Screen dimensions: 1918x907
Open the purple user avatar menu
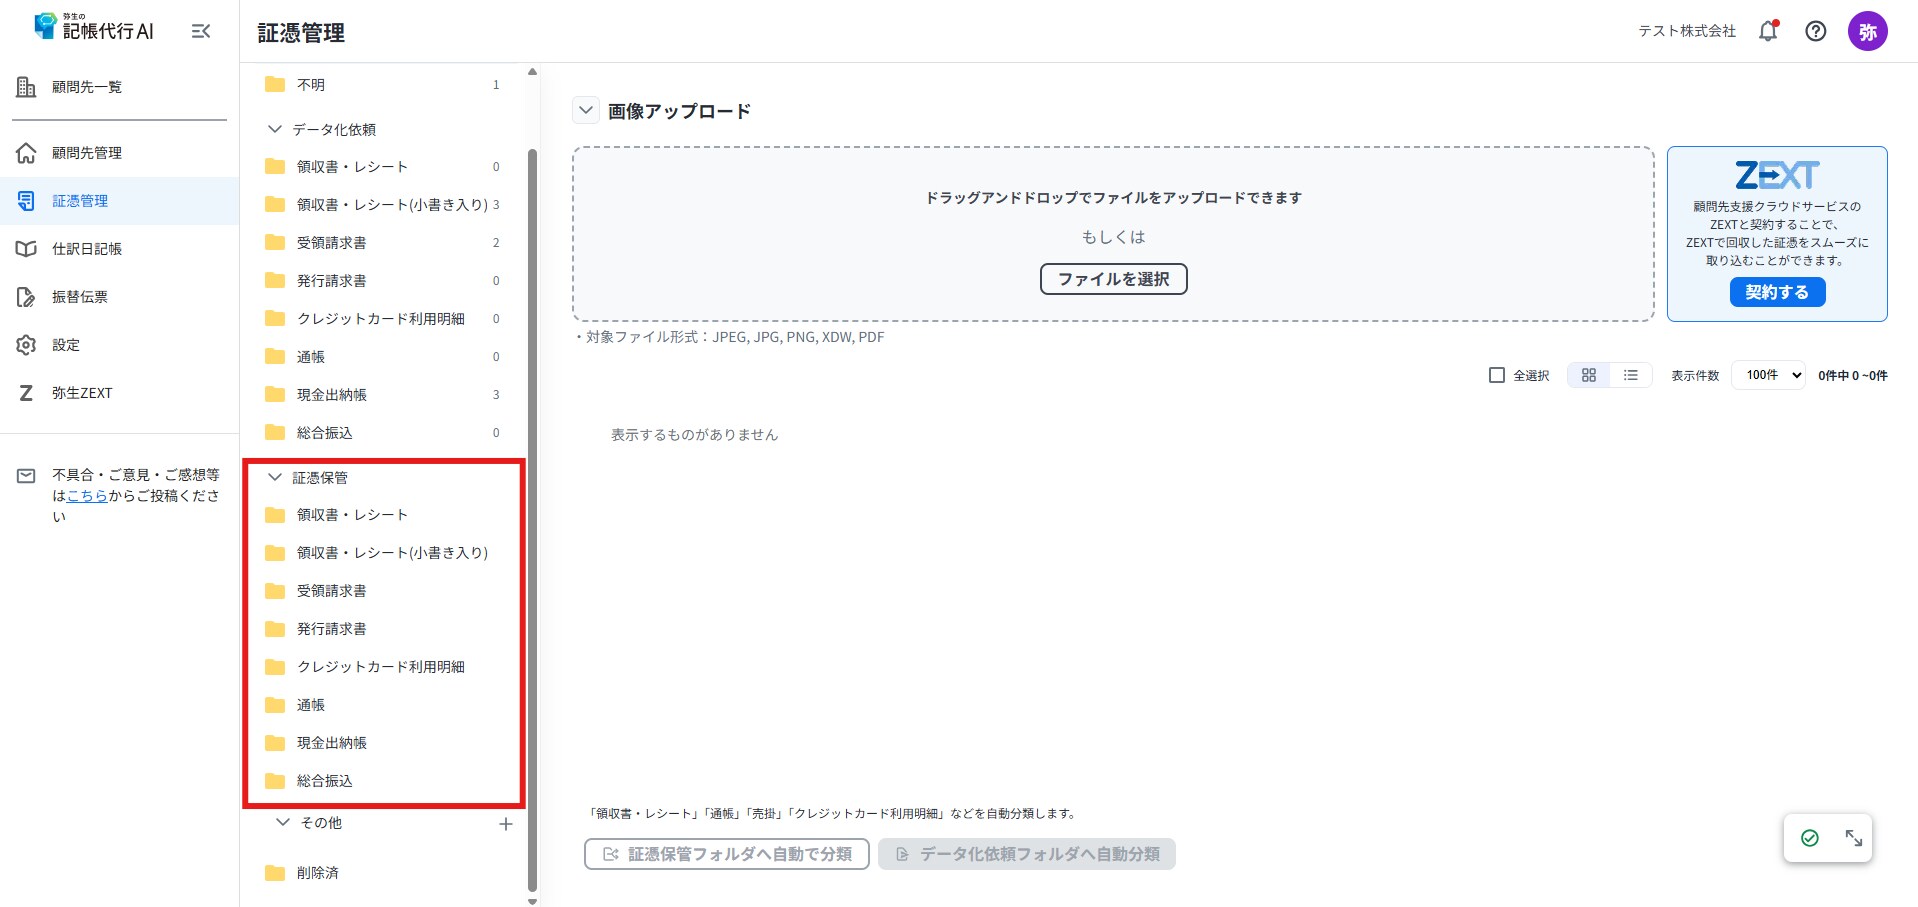click(1867, 31)
